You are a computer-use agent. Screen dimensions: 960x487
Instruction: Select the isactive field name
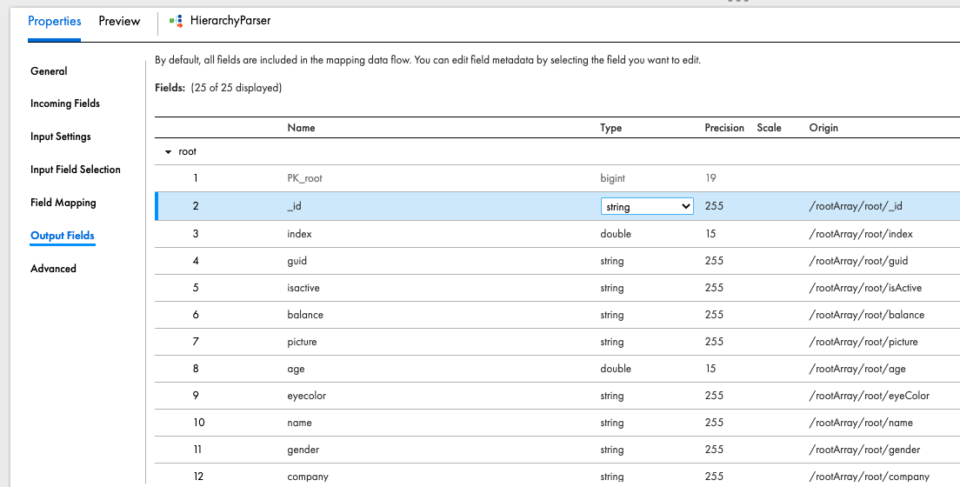303,288
